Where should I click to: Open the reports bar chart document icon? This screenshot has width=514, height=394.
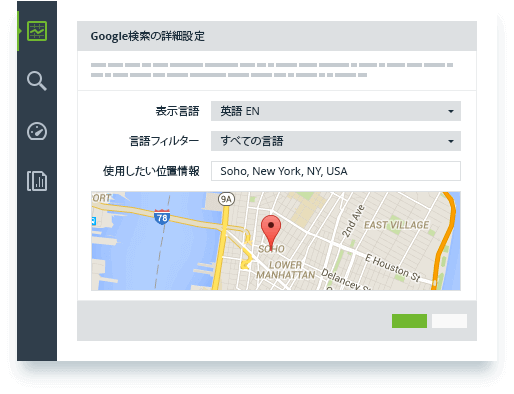(37, 181)
